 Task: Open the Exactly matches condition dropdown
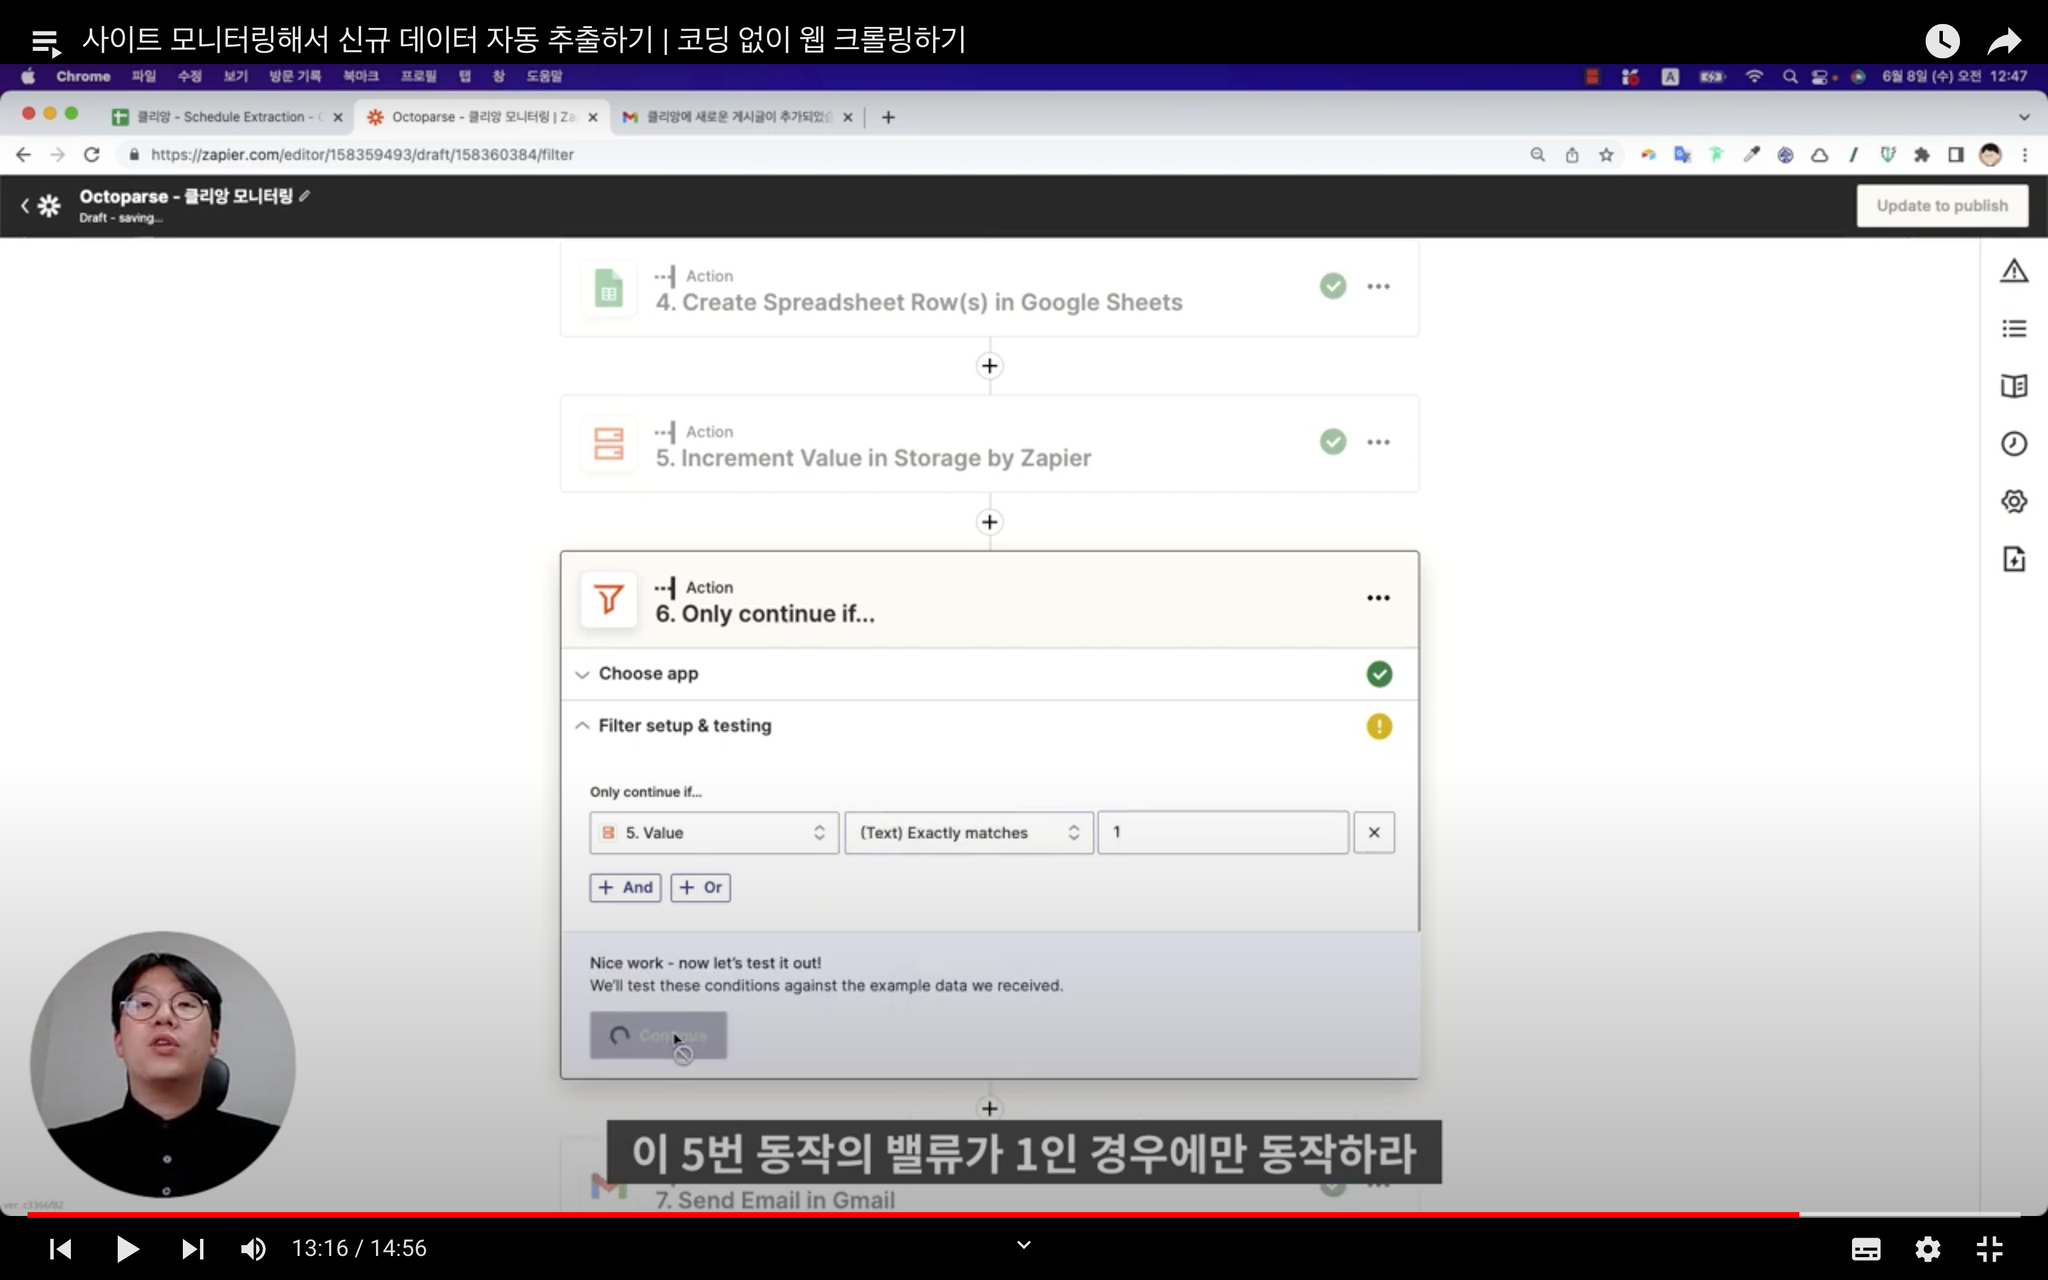[969, 832]
